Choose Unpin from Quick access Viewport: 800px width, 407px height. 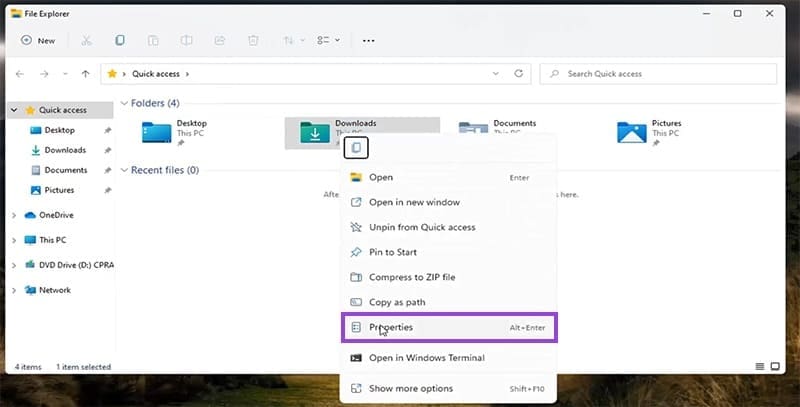tap(448, 227)
